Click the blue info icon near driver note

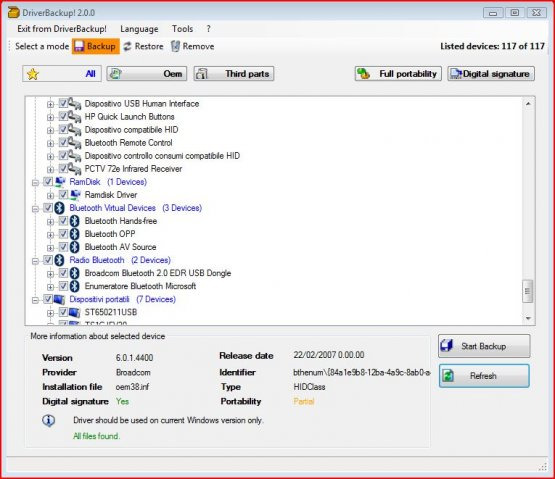[x=48, y=421]
